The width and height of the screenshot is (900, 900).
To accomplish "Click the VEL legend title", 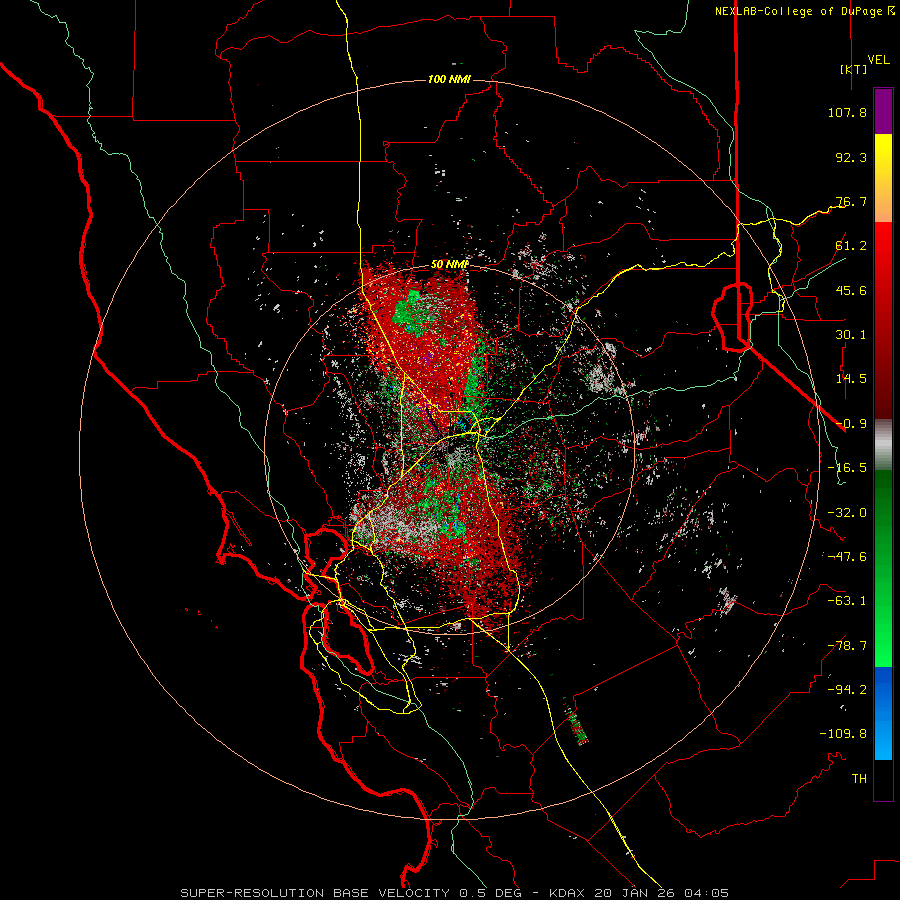I will [878, 60].
